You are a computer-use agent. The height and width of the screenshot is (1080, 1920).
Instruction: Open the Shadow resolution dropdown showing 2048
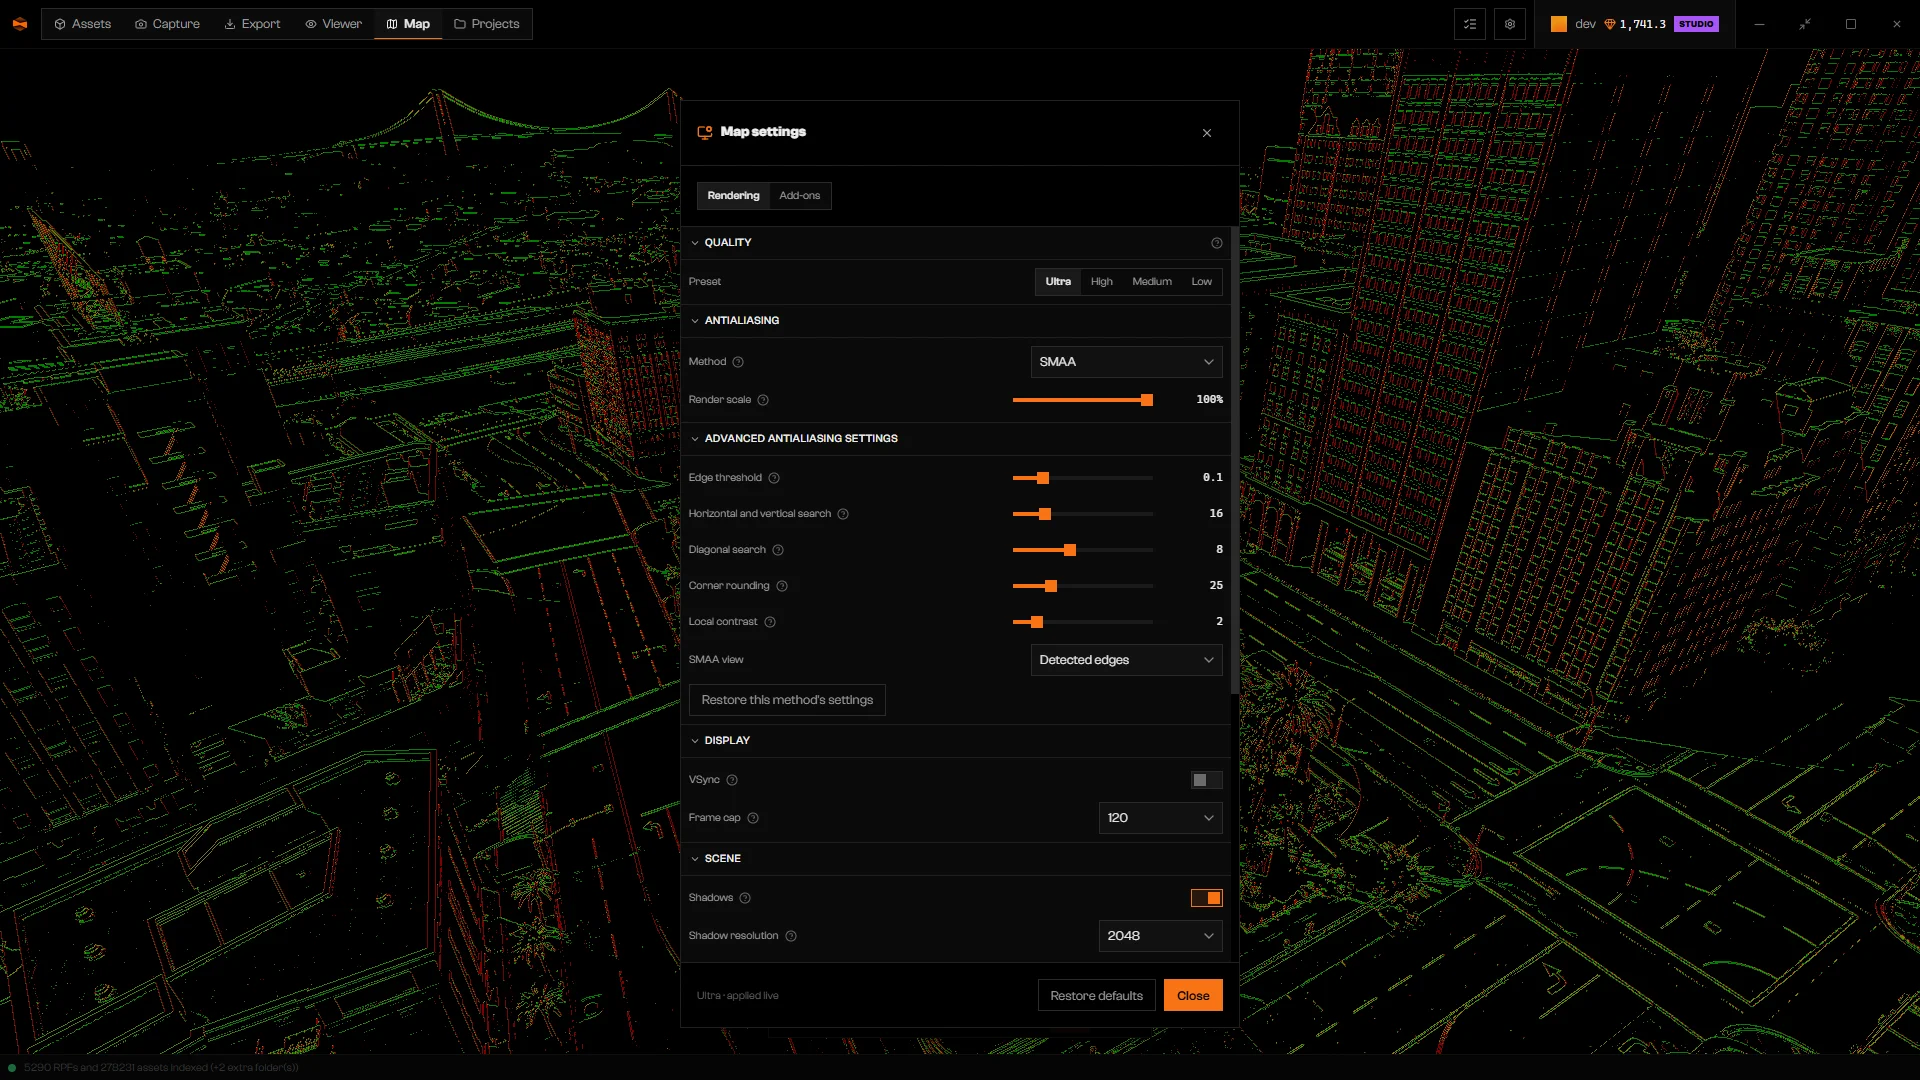tap(1160, 936)
